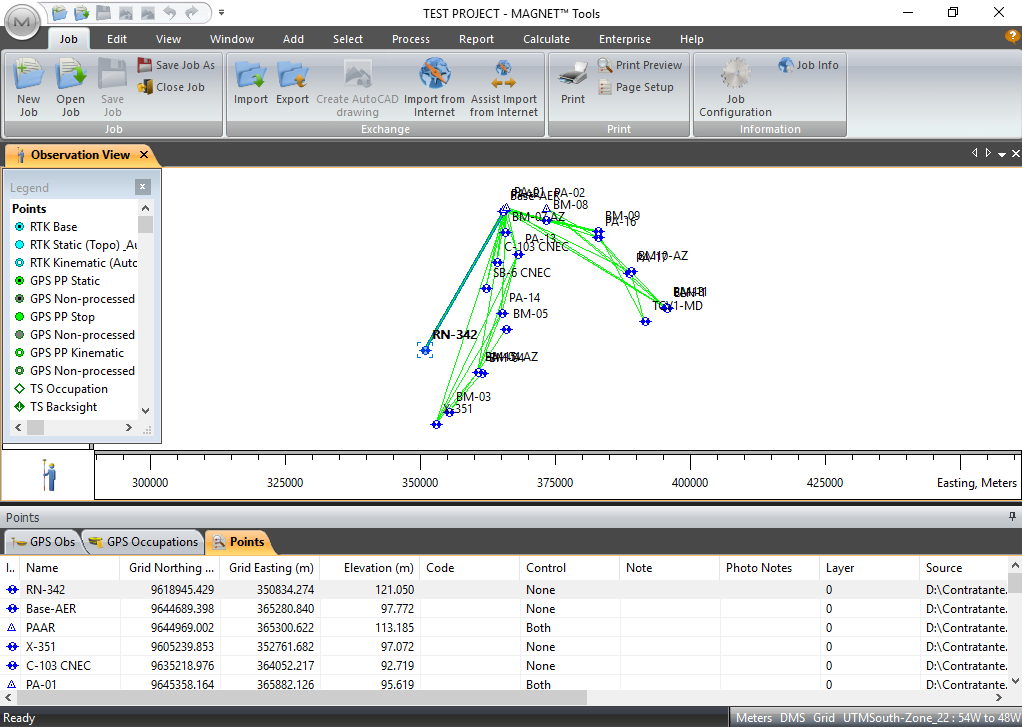
Task: Show Job Info details
Action: (808, 65)
